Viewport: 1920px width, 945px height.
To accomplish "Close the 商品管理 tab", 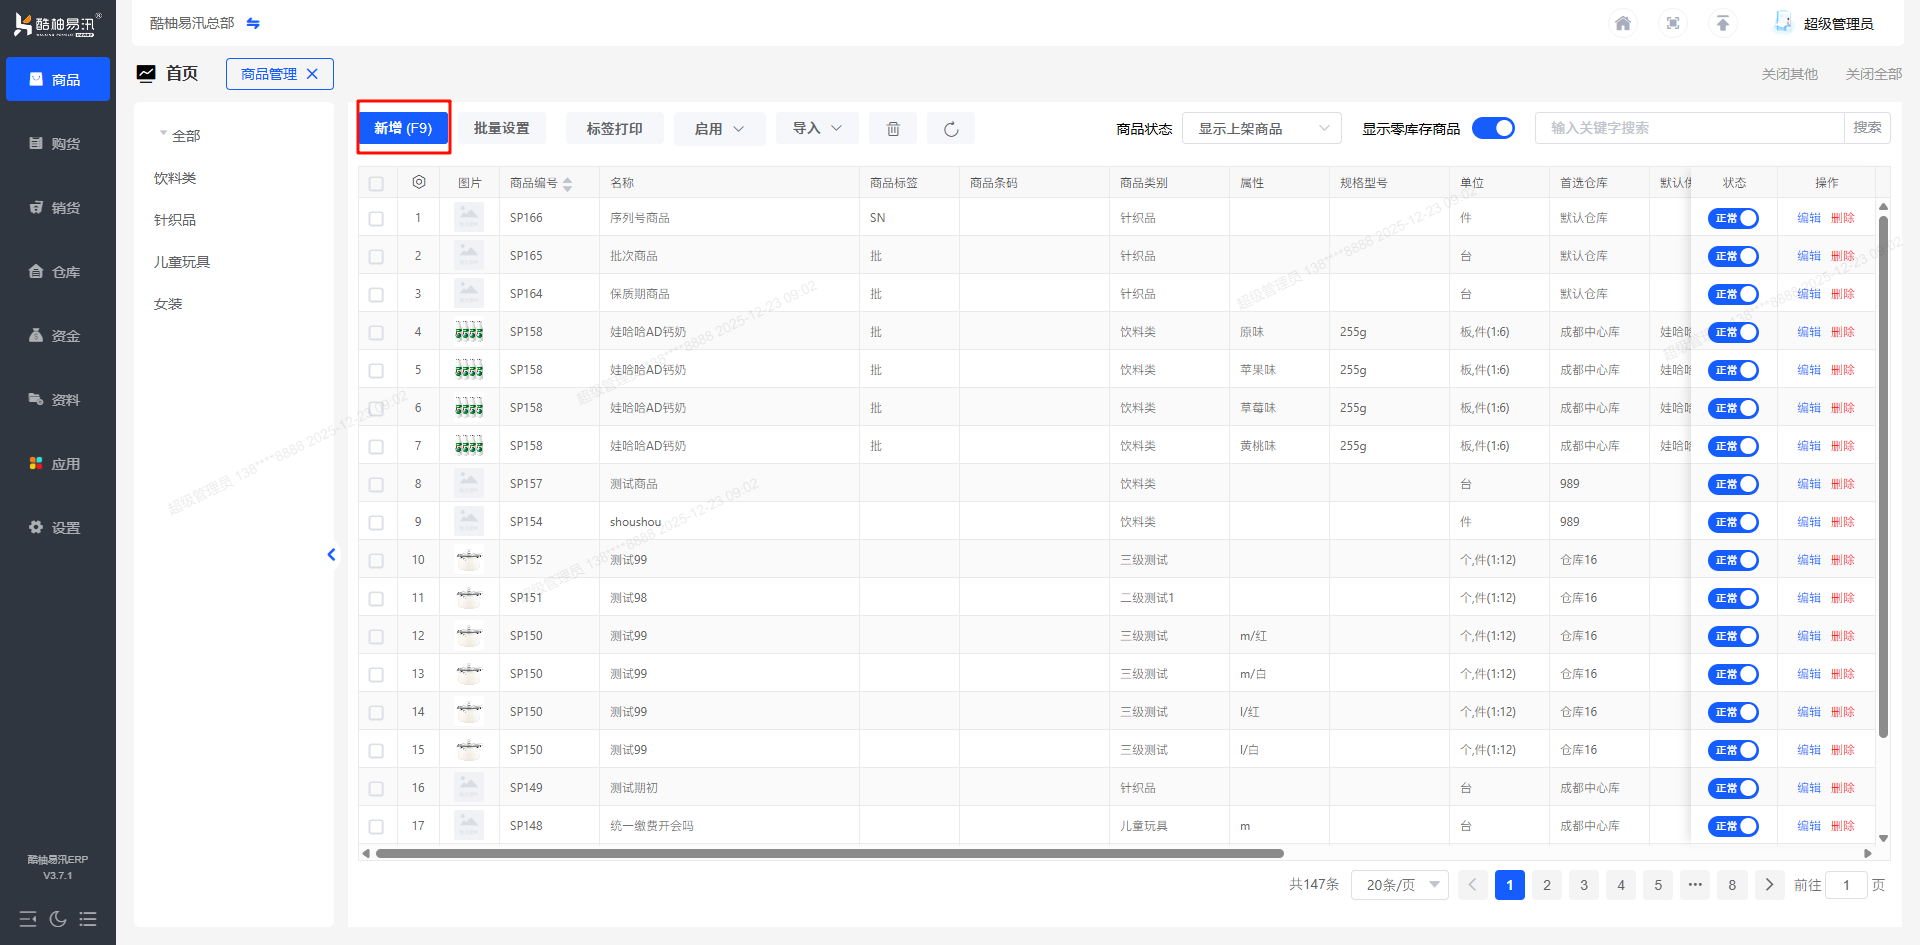I will 312,74.
